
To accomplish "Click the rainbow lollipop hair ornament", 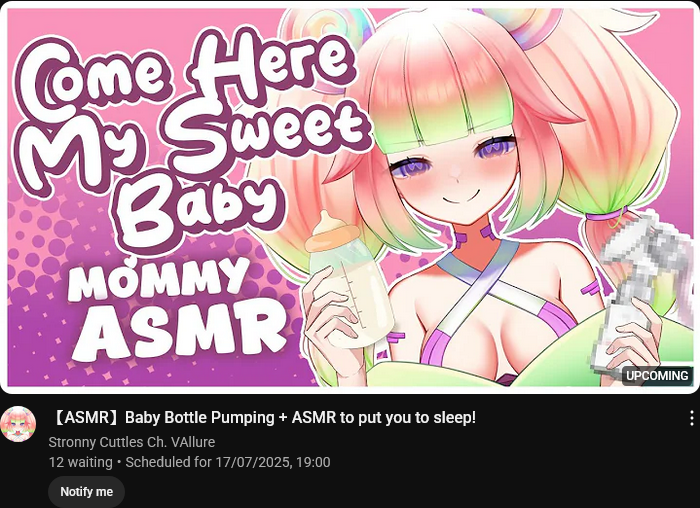I will (x=536, y=25).
